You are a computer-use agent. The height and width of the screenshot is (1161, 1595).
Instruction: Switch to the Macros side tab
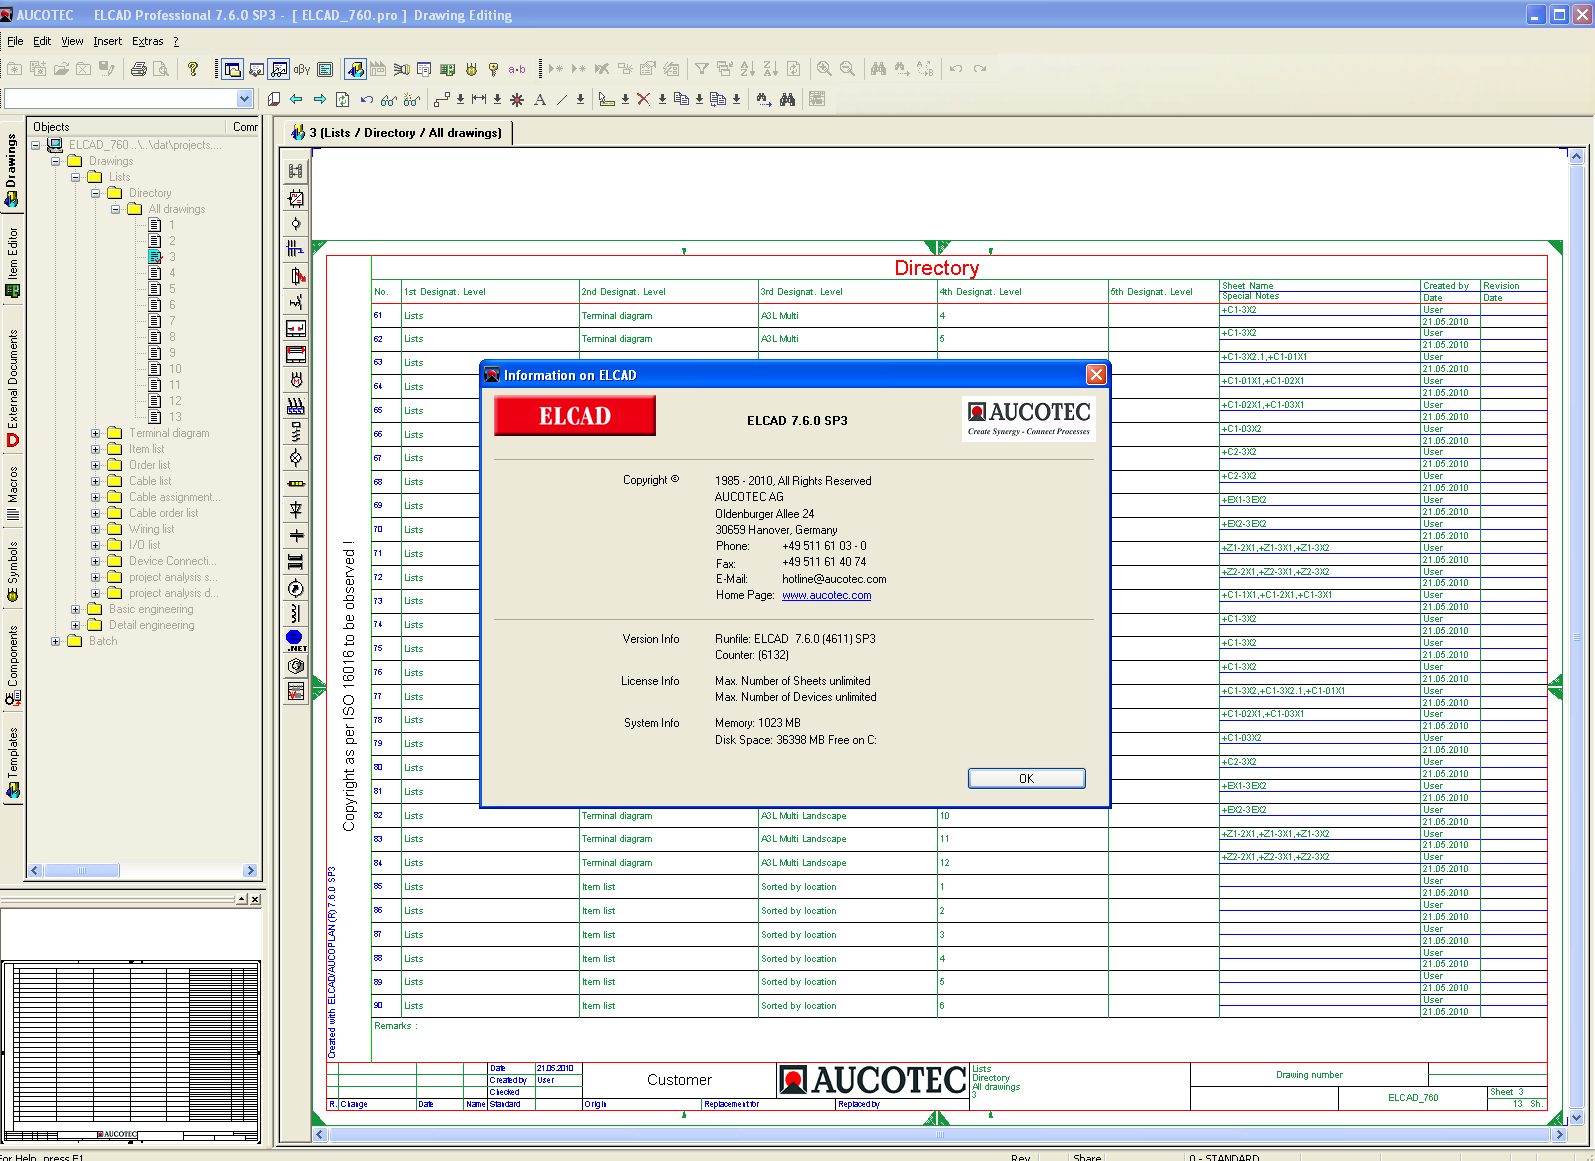[x=12, y=494]
